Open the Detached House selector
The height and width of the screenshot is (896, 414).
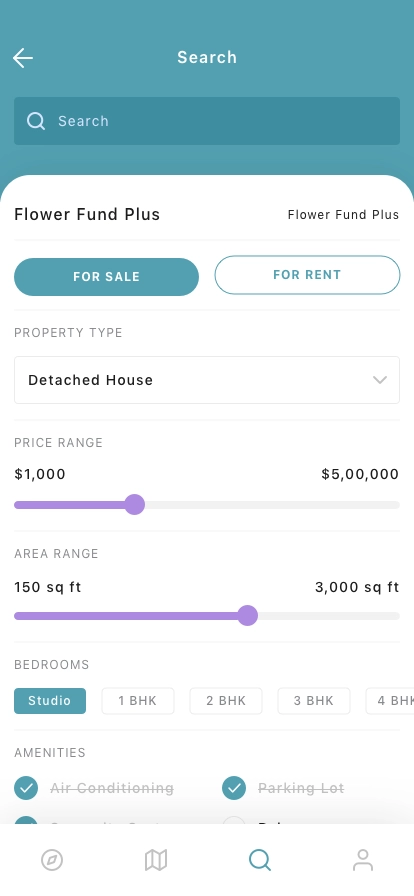(x=207, y=380)
